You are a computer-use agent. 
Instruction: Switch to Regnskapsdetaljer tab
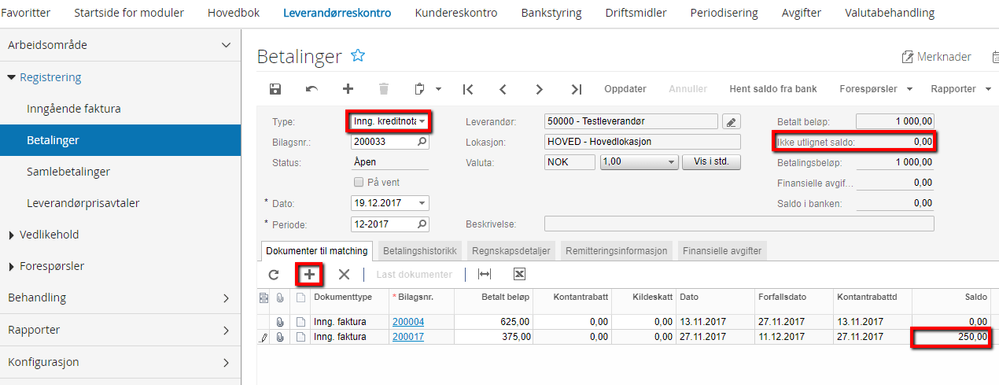coord(512,251)
